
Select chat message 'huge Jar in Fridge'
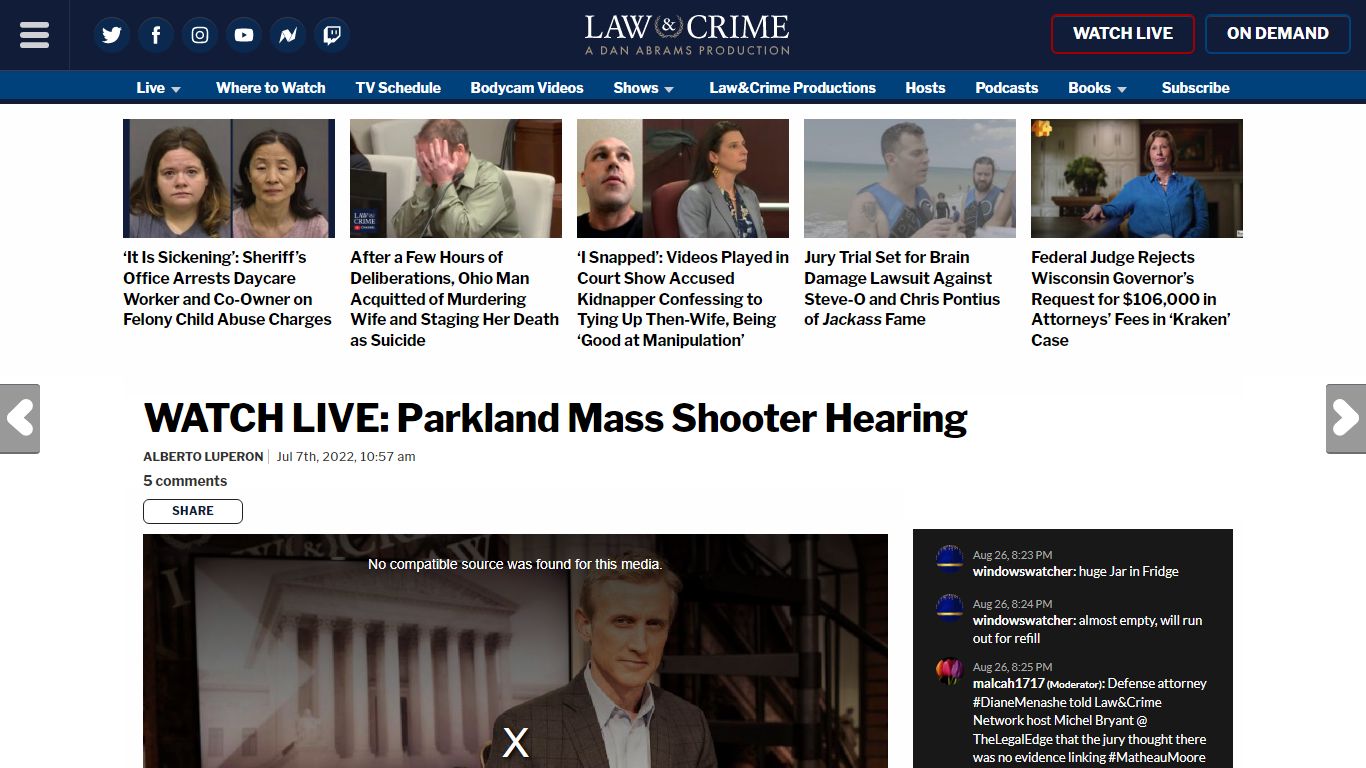click(1130, 572)
